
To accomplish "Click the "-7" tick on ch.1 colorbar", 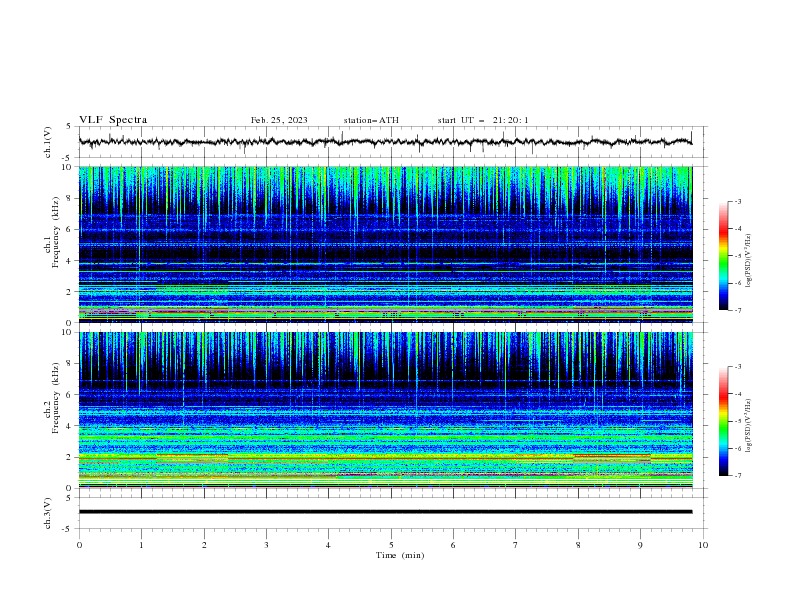I will pos(738,310).
